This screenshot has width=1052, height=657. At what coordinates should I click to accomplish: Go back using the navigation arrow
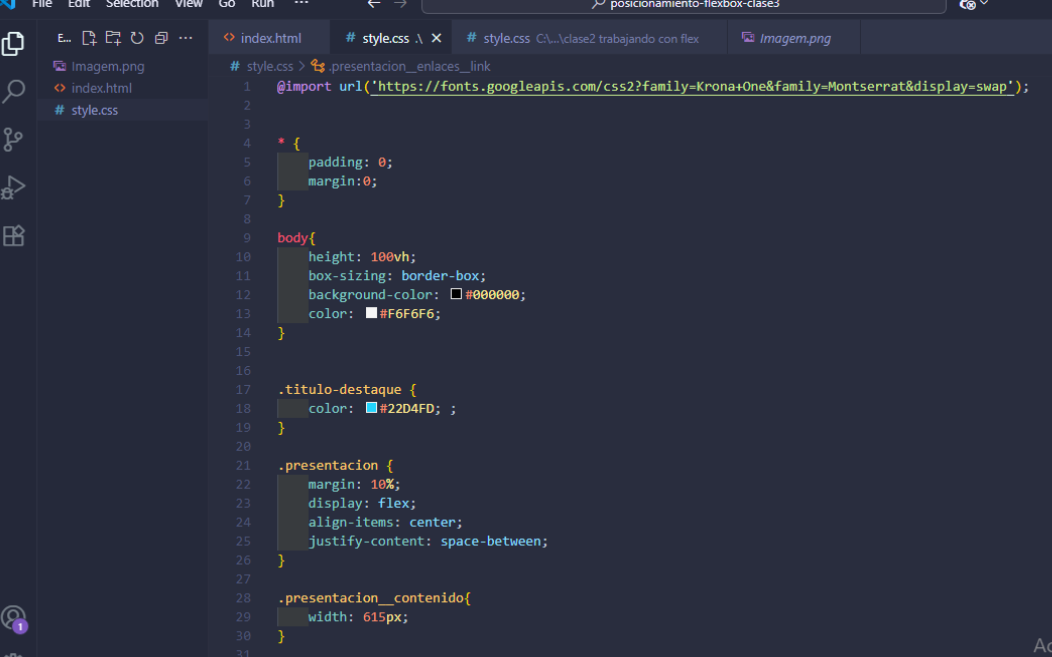374,4
